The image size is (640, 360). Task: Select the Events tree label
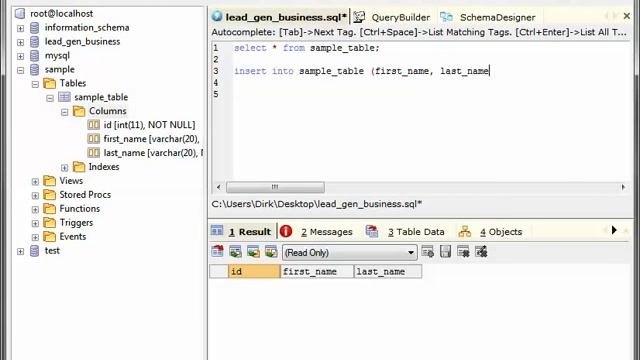point(73,236)
